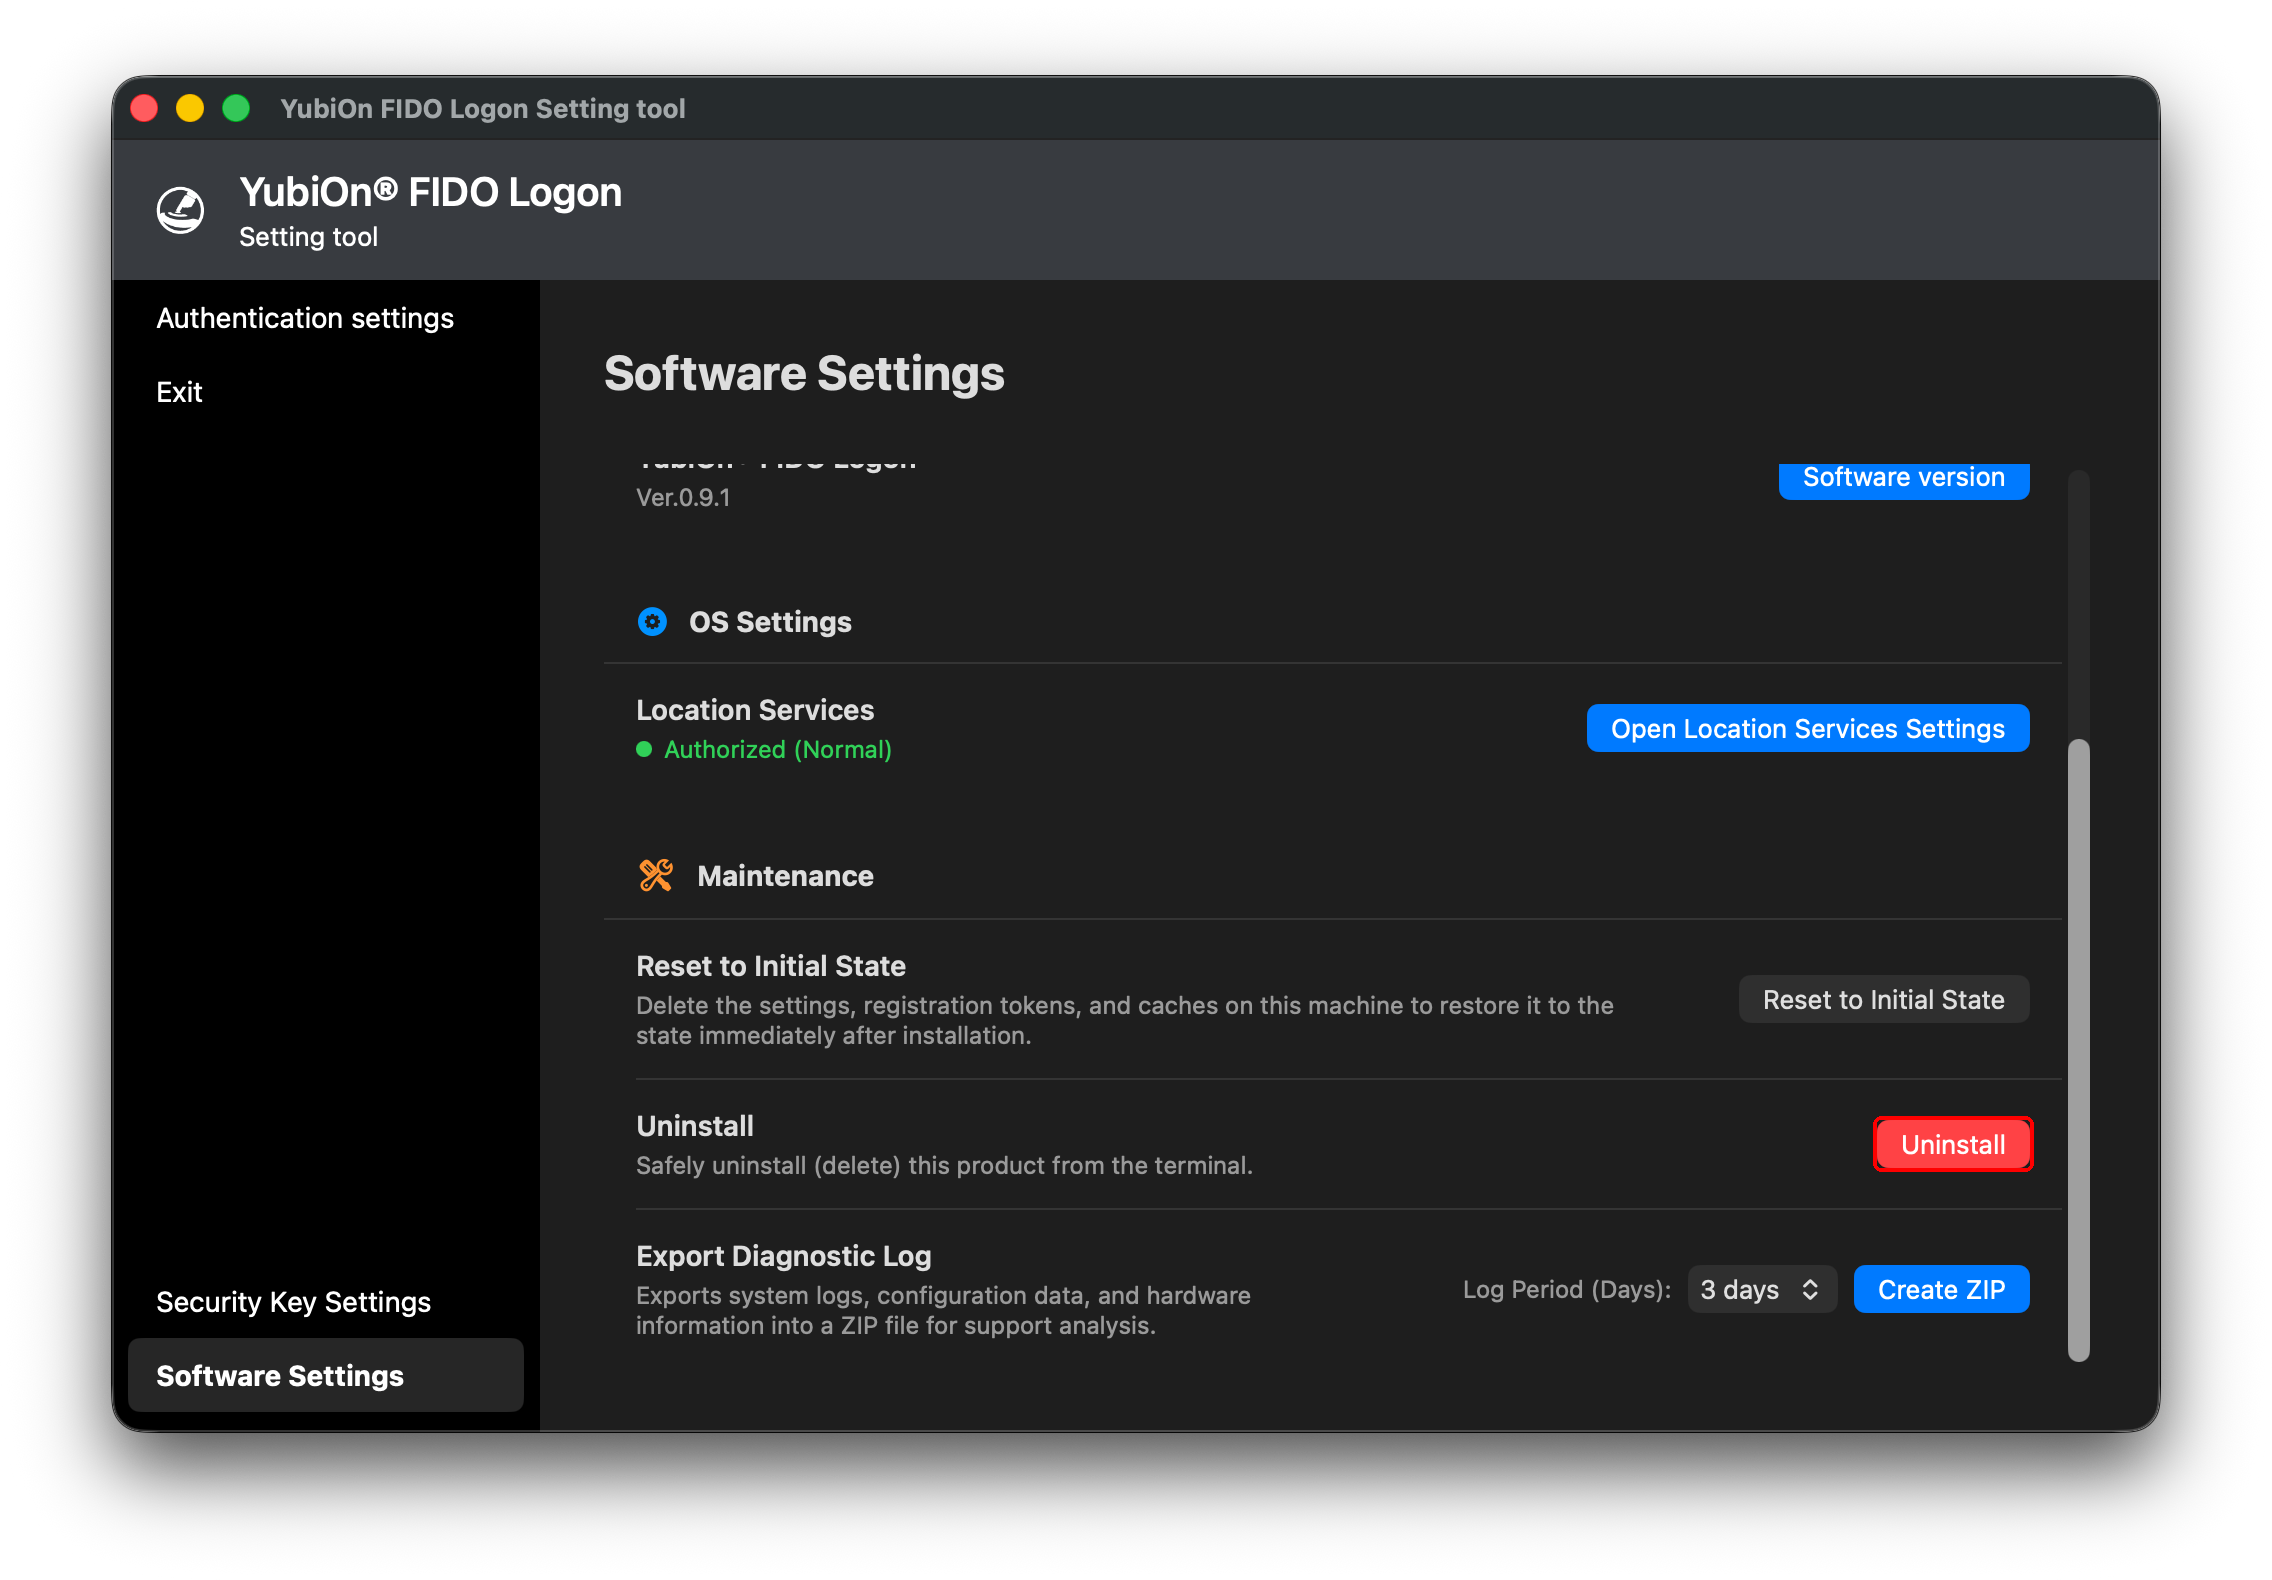Open Security Key Settings in sidebar

[294, 1302]
